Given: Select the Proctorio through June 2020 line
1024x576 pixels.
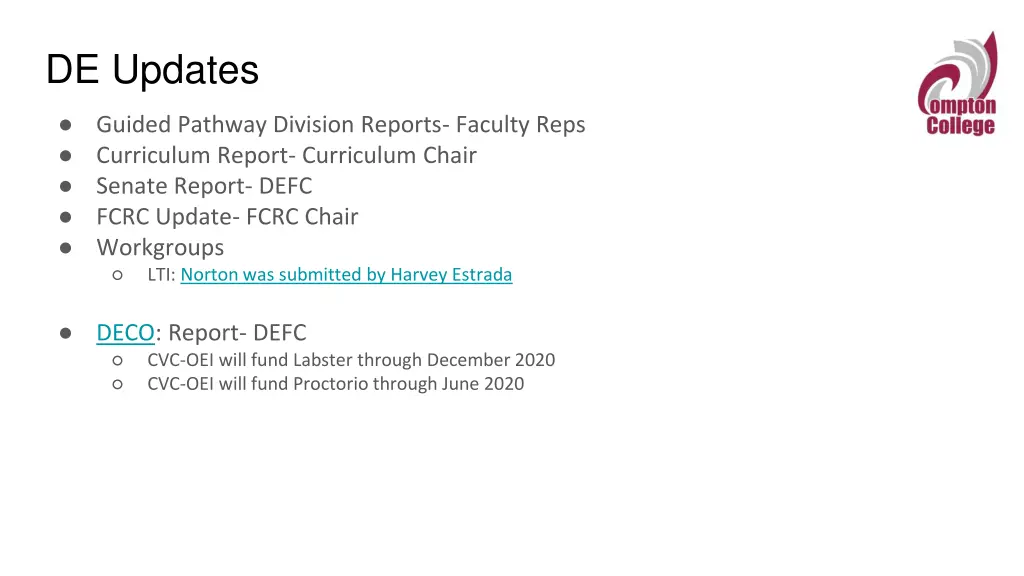Looking at the screenshot, I should coord(336,384).
